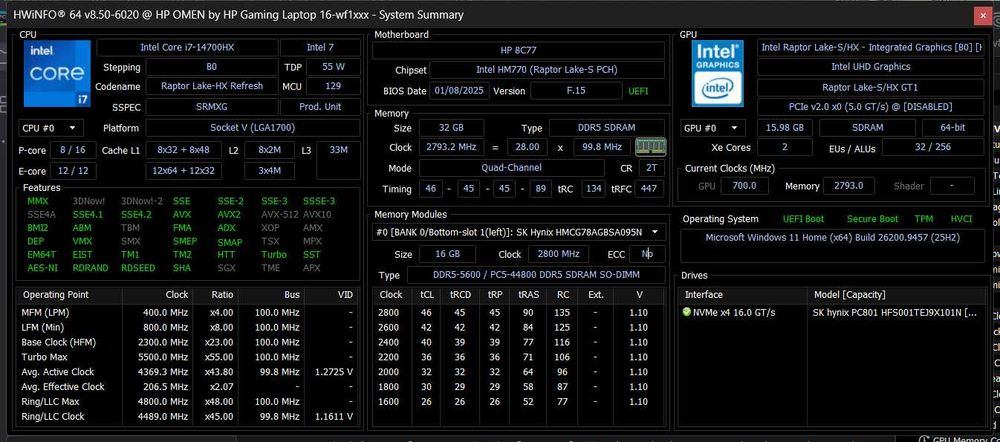
Task: Click the DDR5 SDRAM type field
Action: click(607, 128)
